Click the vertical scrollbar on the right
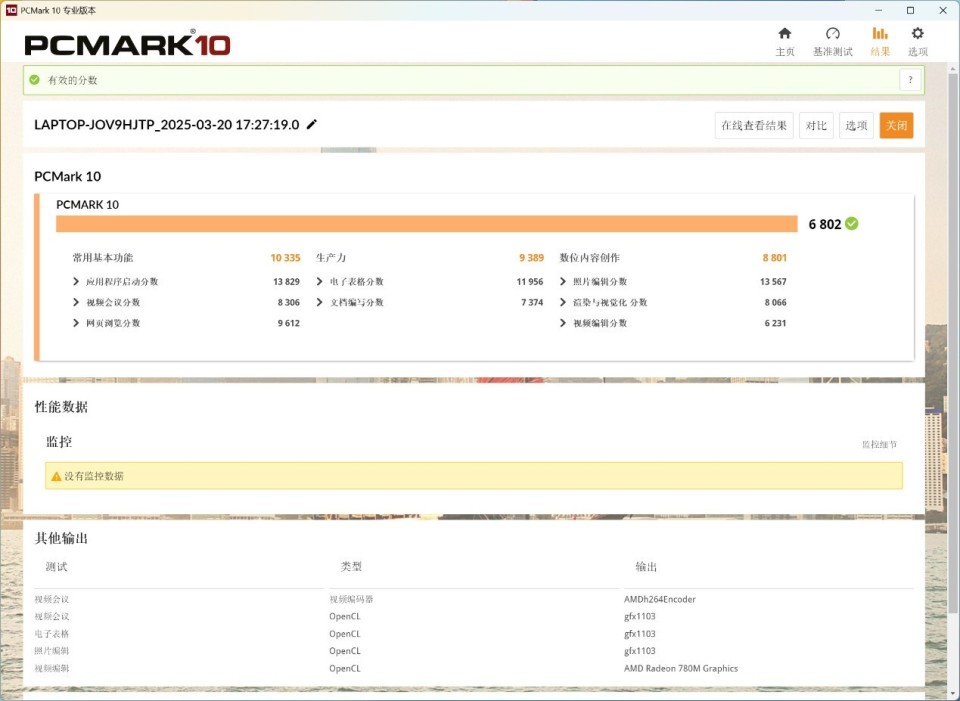Viewport: 960px width, 701px height. point(953,343)
